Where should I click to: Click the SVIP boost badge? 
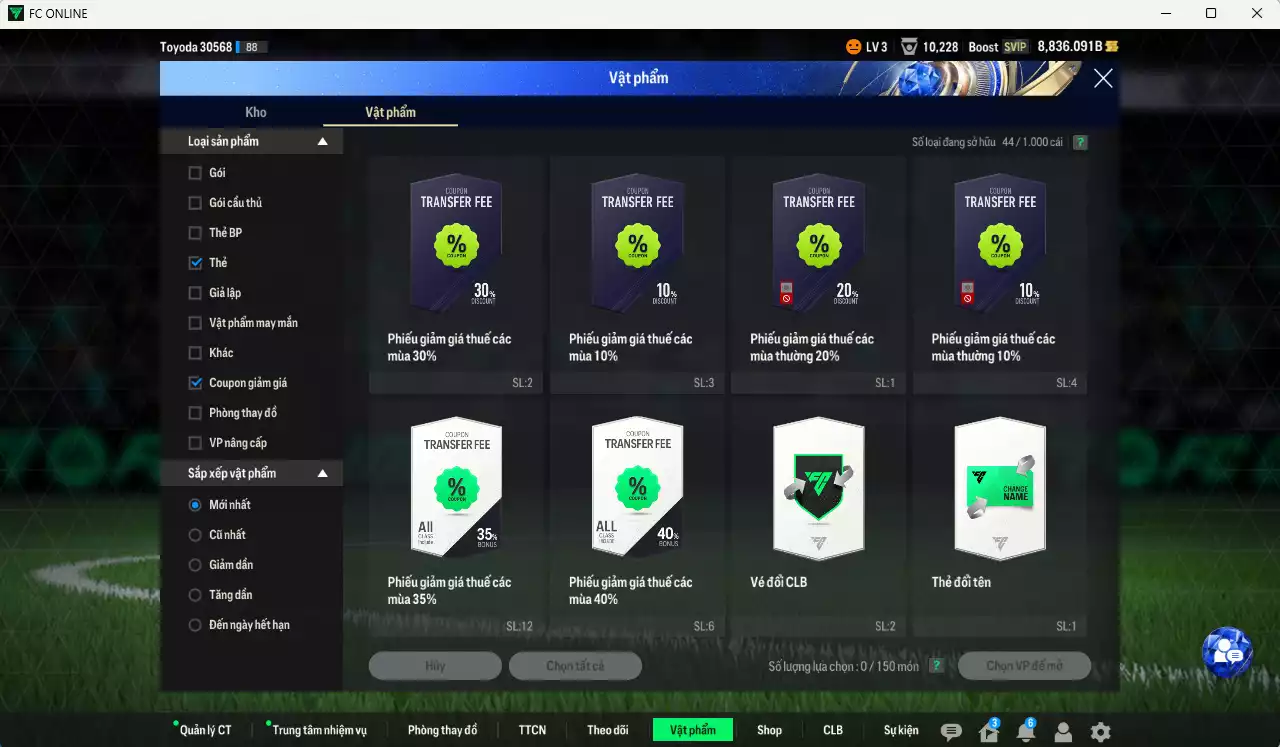1014,46
